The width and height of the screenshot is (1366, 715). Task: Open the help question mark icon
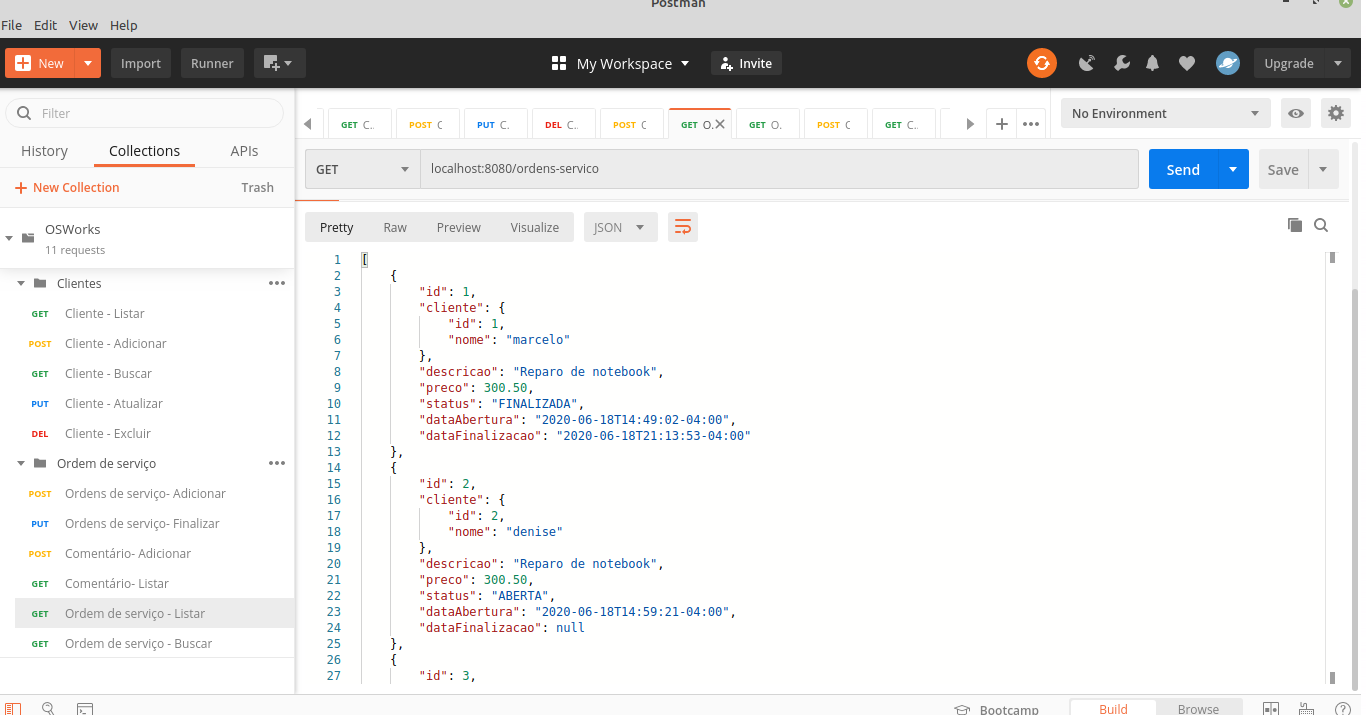click(x=1343, y=709)
